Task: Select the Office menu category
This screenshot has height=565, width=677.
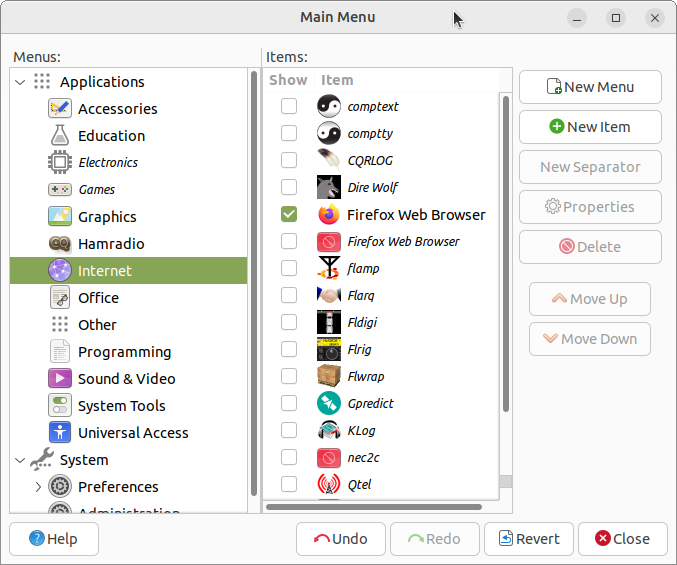Action: (98, 298)
